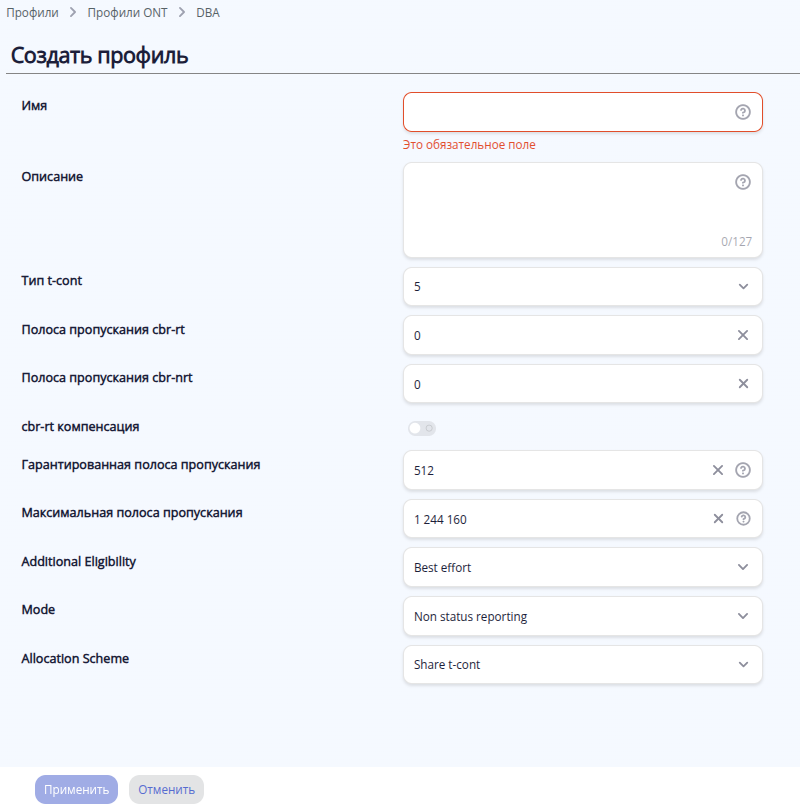Clear the cbr-rt bandwidth value
This screenshot has width=800, height=807.
[x=743, y=335]
